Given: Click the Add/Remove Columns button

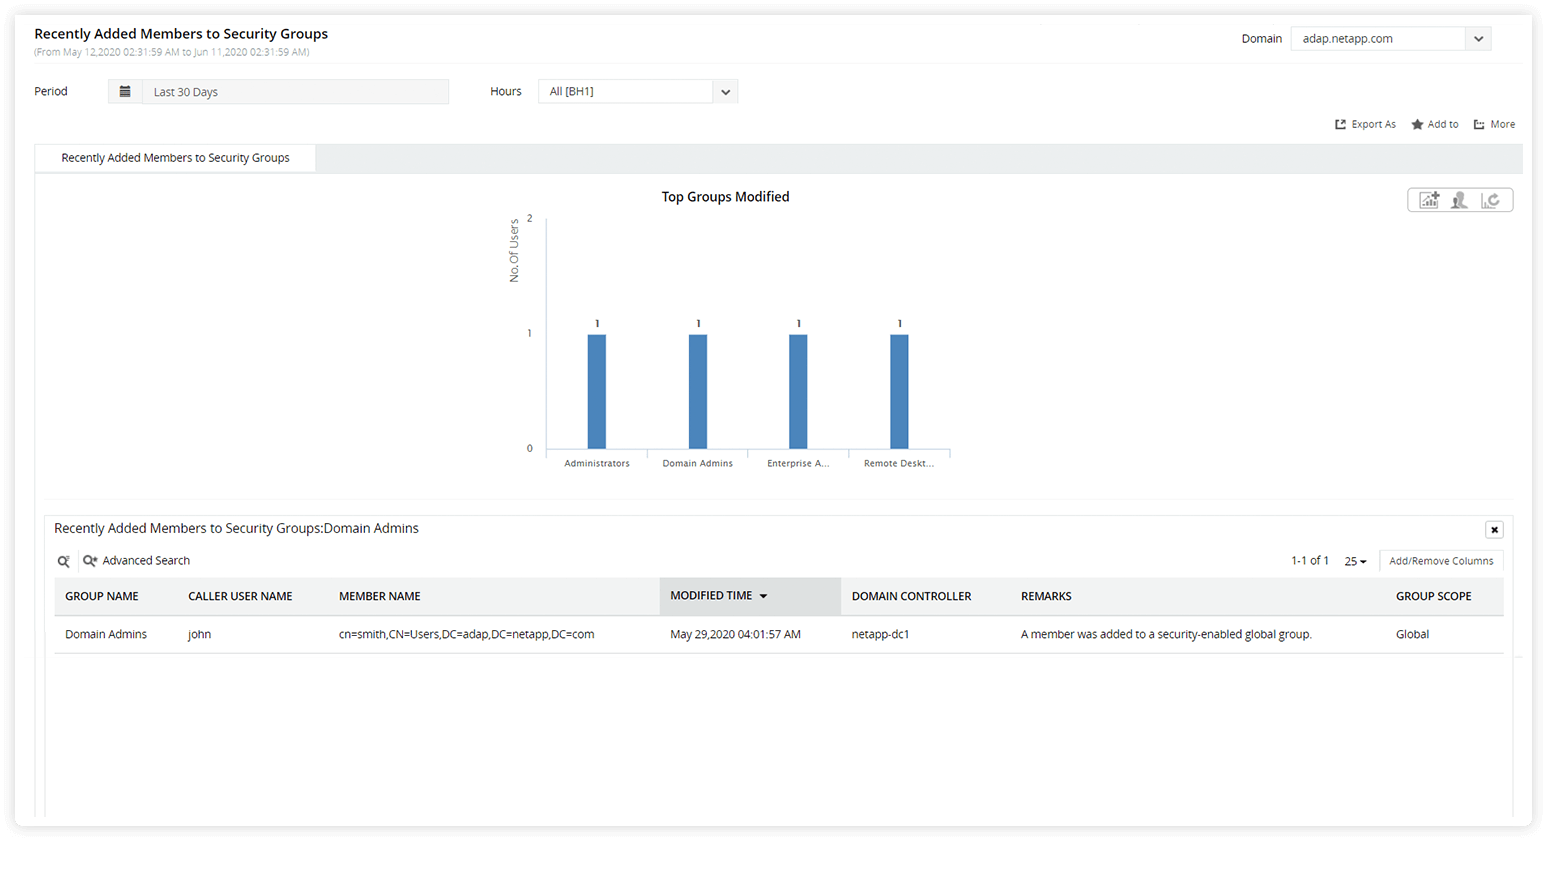Looking at the screenshot, I should coord(1441,560).
